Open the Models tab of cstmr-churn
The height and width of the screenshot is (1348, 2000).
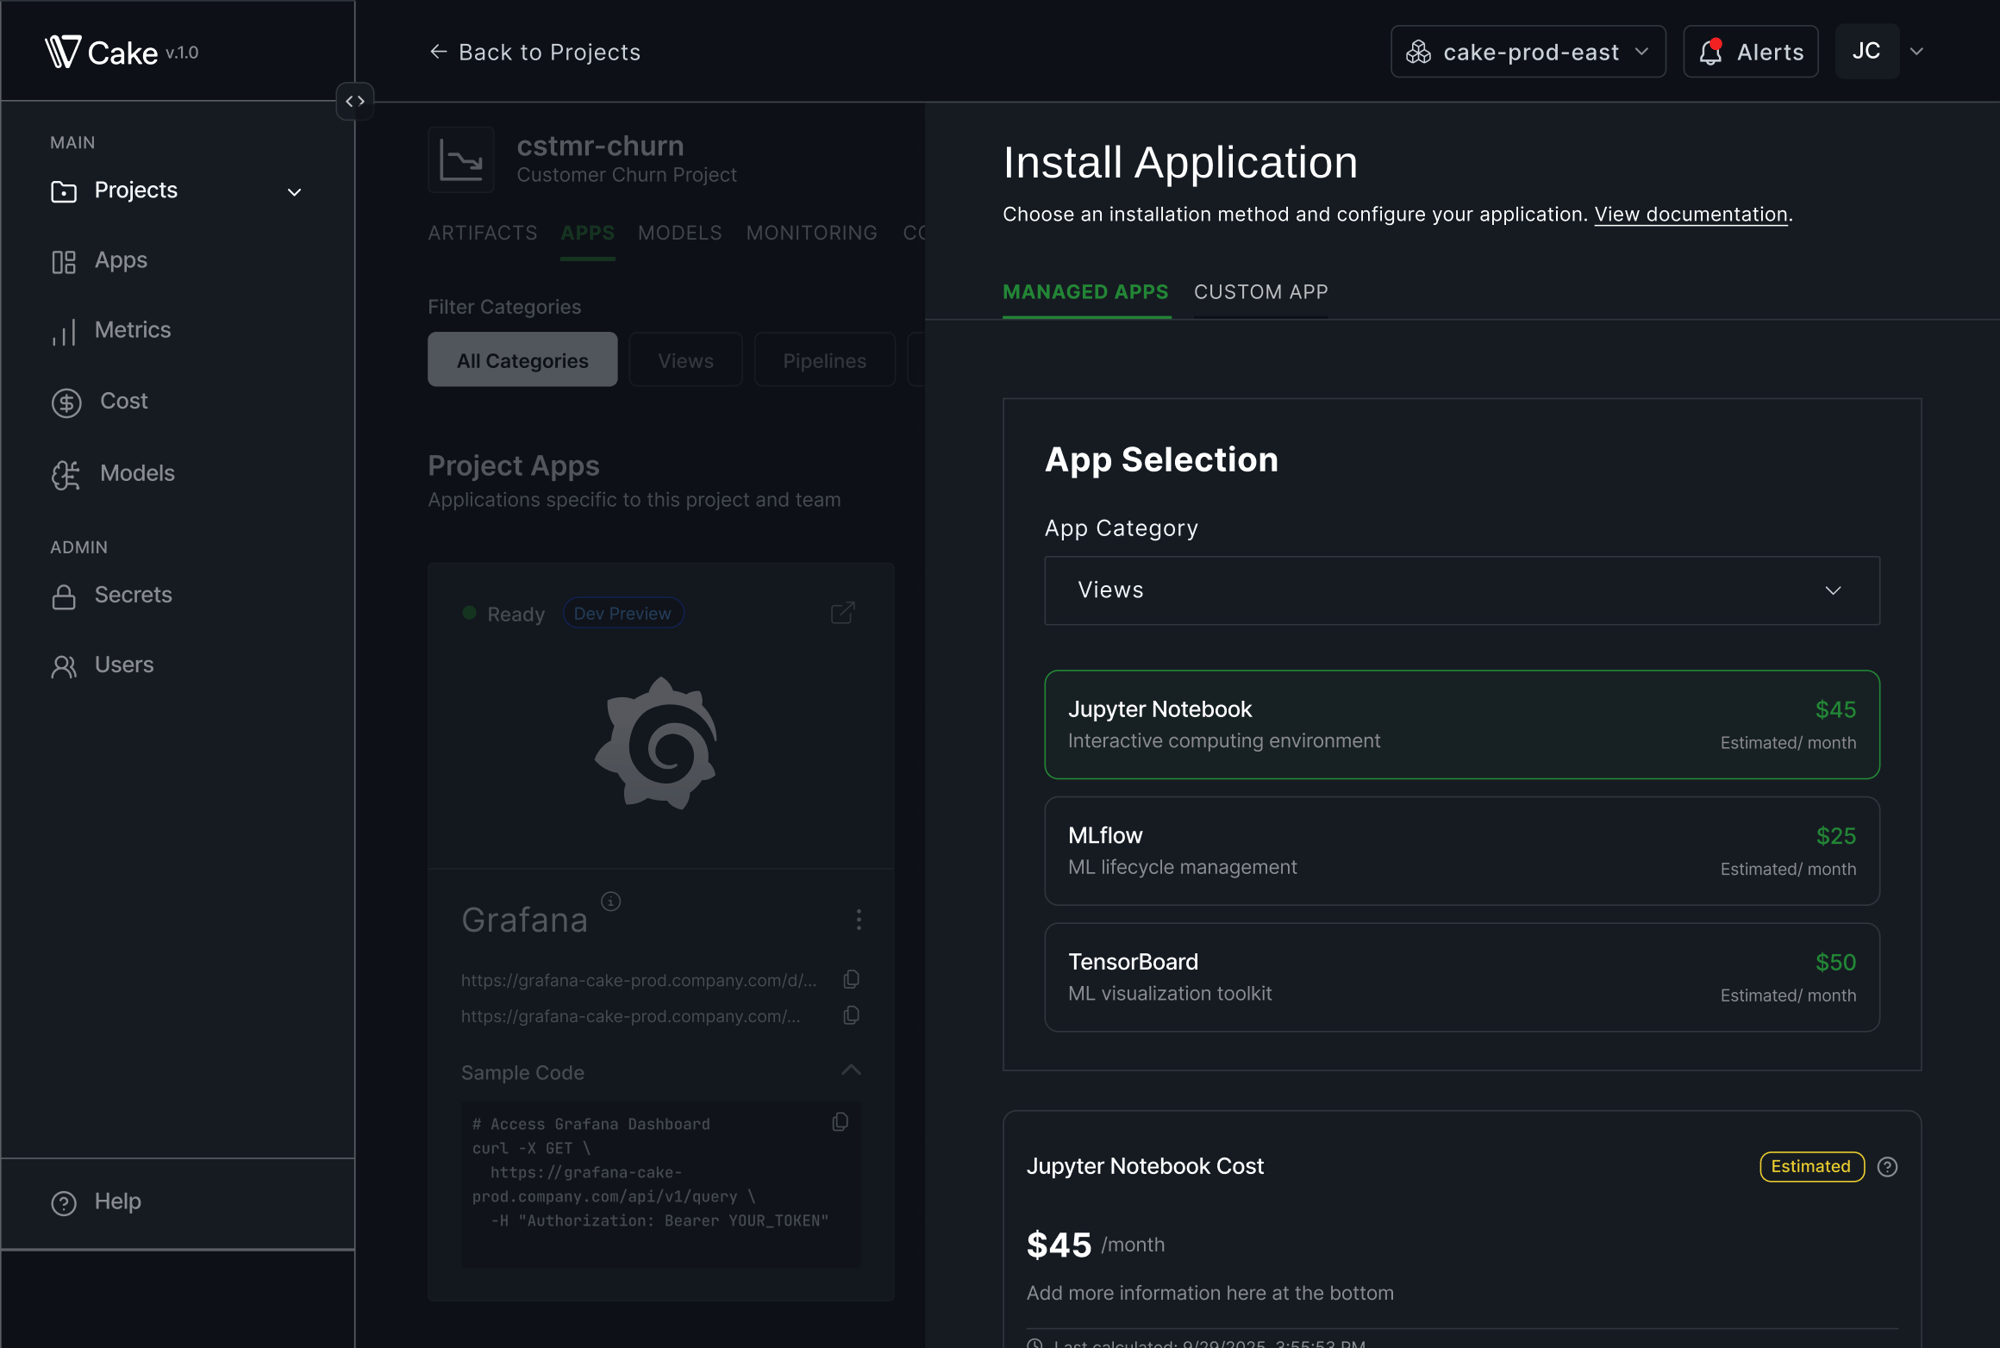pyautogui.click(x=679, y=232)
